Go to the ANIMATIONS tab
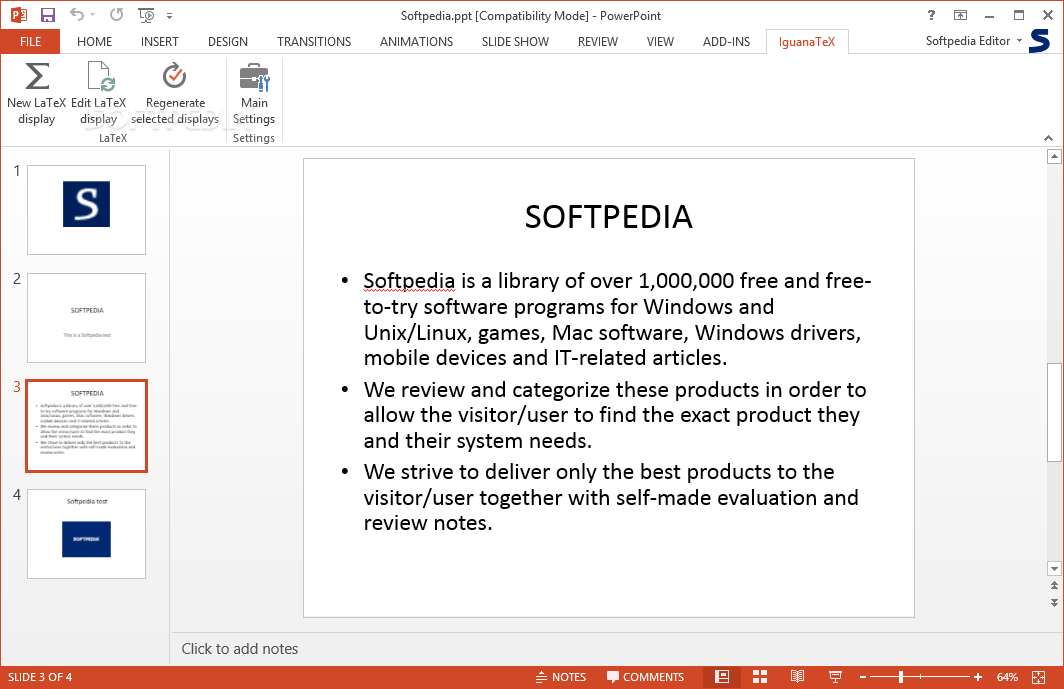 (x=417, y=41)
